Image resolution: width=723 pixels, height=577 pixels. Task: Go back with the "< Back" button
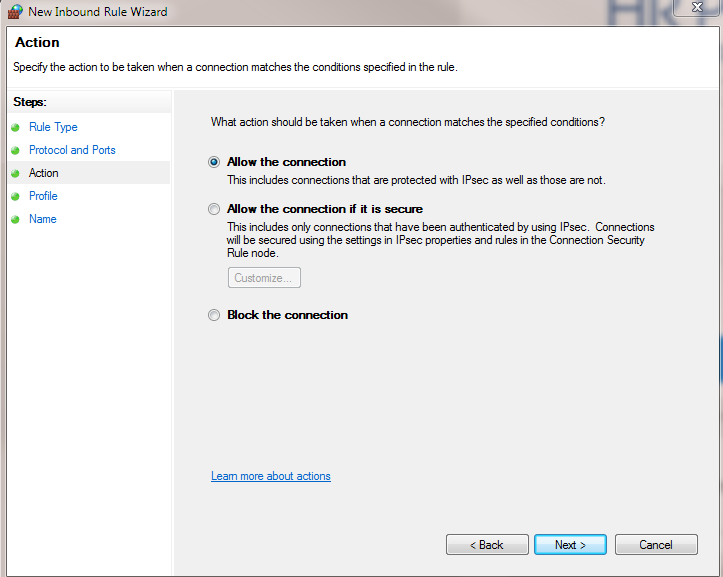487,545
